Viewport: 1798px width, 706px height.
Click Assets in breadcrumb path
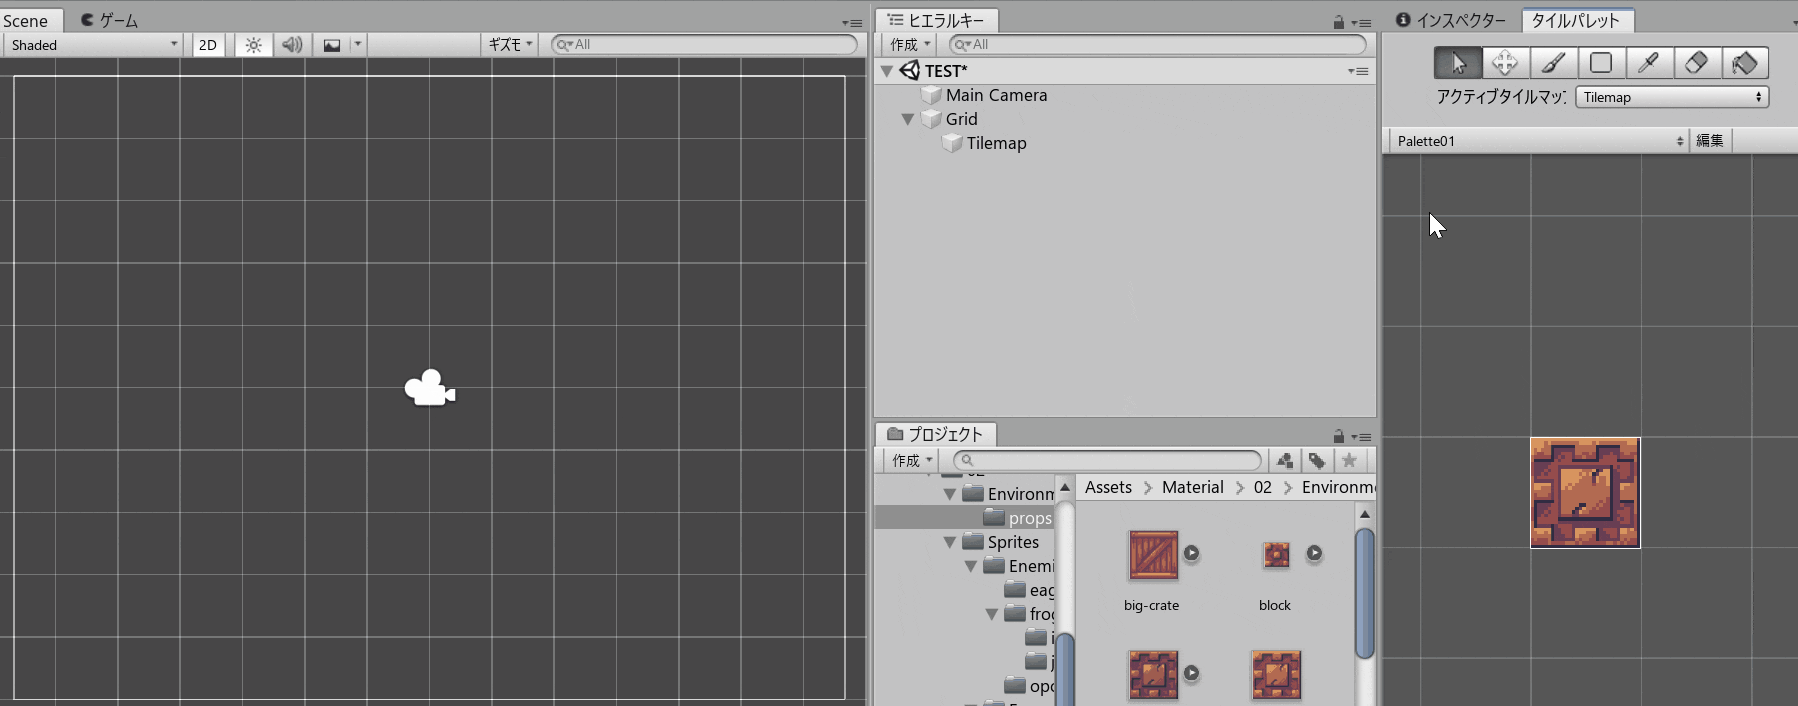[1108, 487]
